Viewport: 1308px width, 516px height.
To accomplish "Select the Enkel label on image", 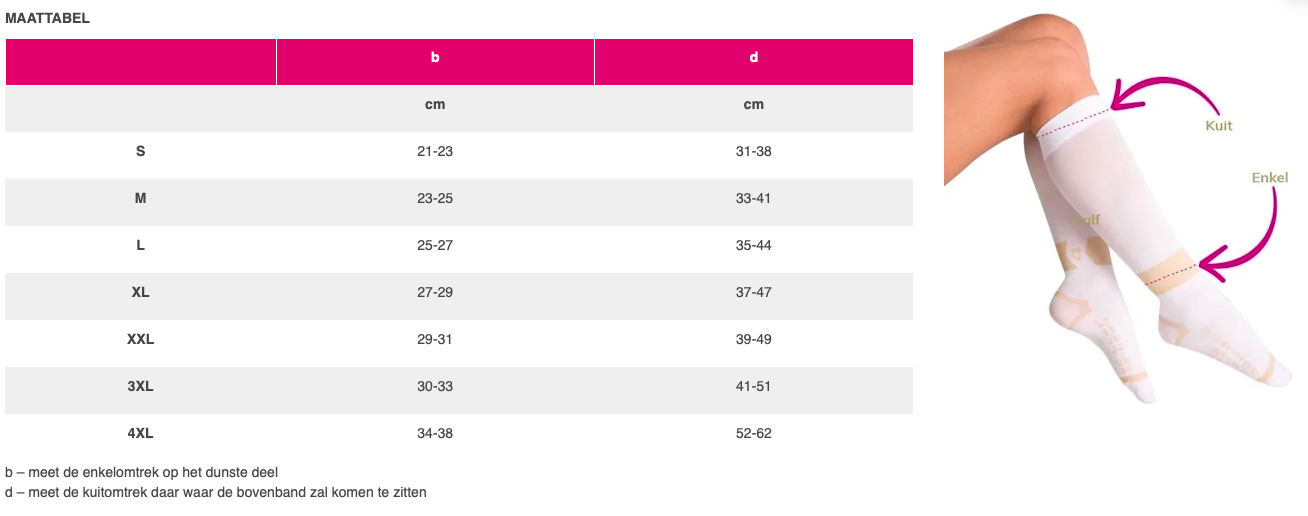I will tap(1269, 178).
